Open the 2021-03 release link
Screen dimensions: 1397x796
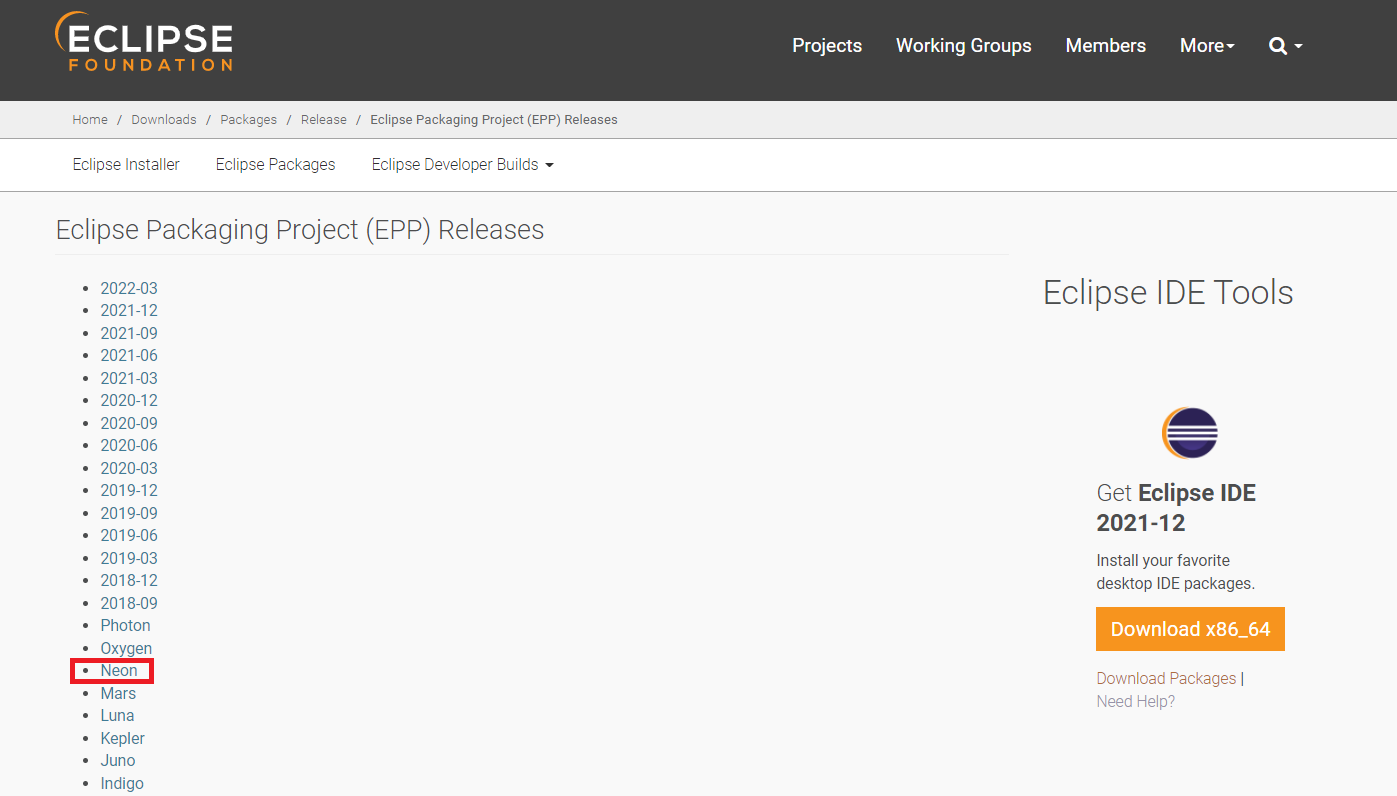point(129,378)
